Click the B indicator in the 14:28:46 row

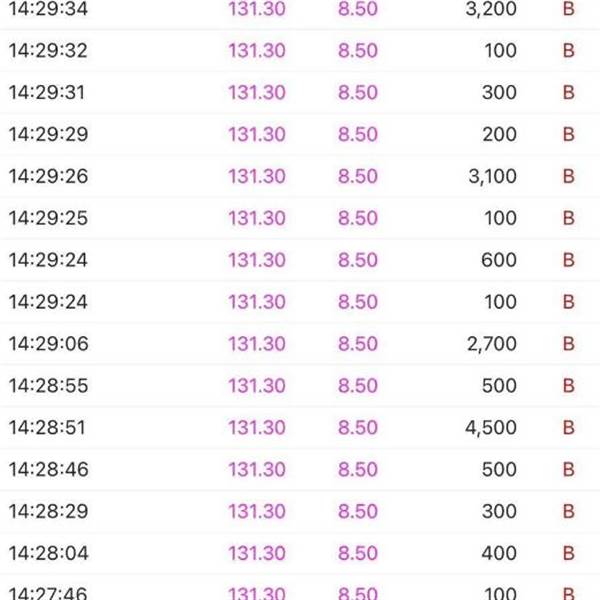[x=569, y=471]
